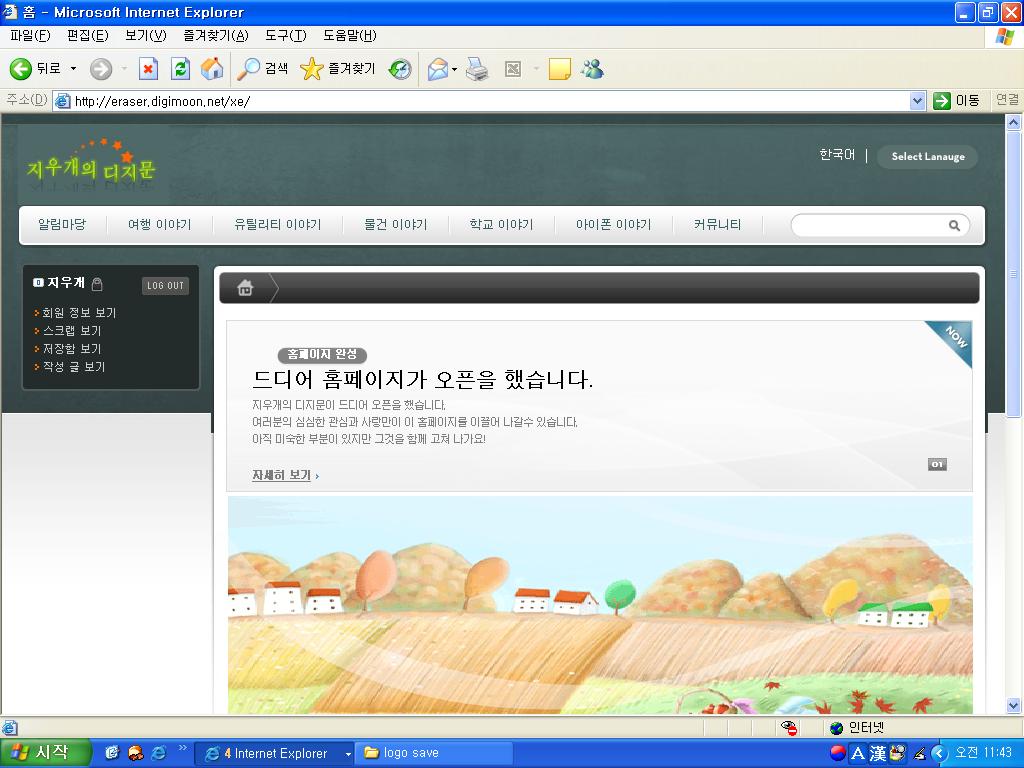1024x768 pixels.
Task: Click the site home breadcrumb icon
Action: (x=245, y=288)
